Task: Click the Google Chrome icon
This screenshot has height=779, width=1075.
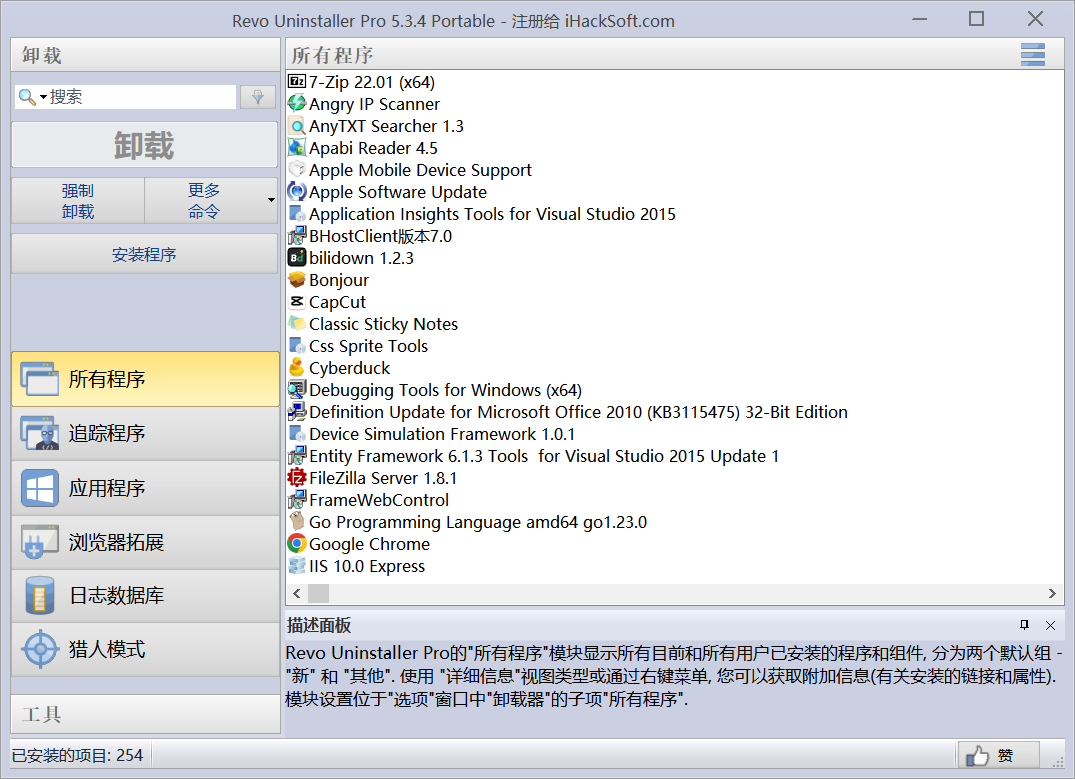Action: pyautogui.click(x=296, y=544)
